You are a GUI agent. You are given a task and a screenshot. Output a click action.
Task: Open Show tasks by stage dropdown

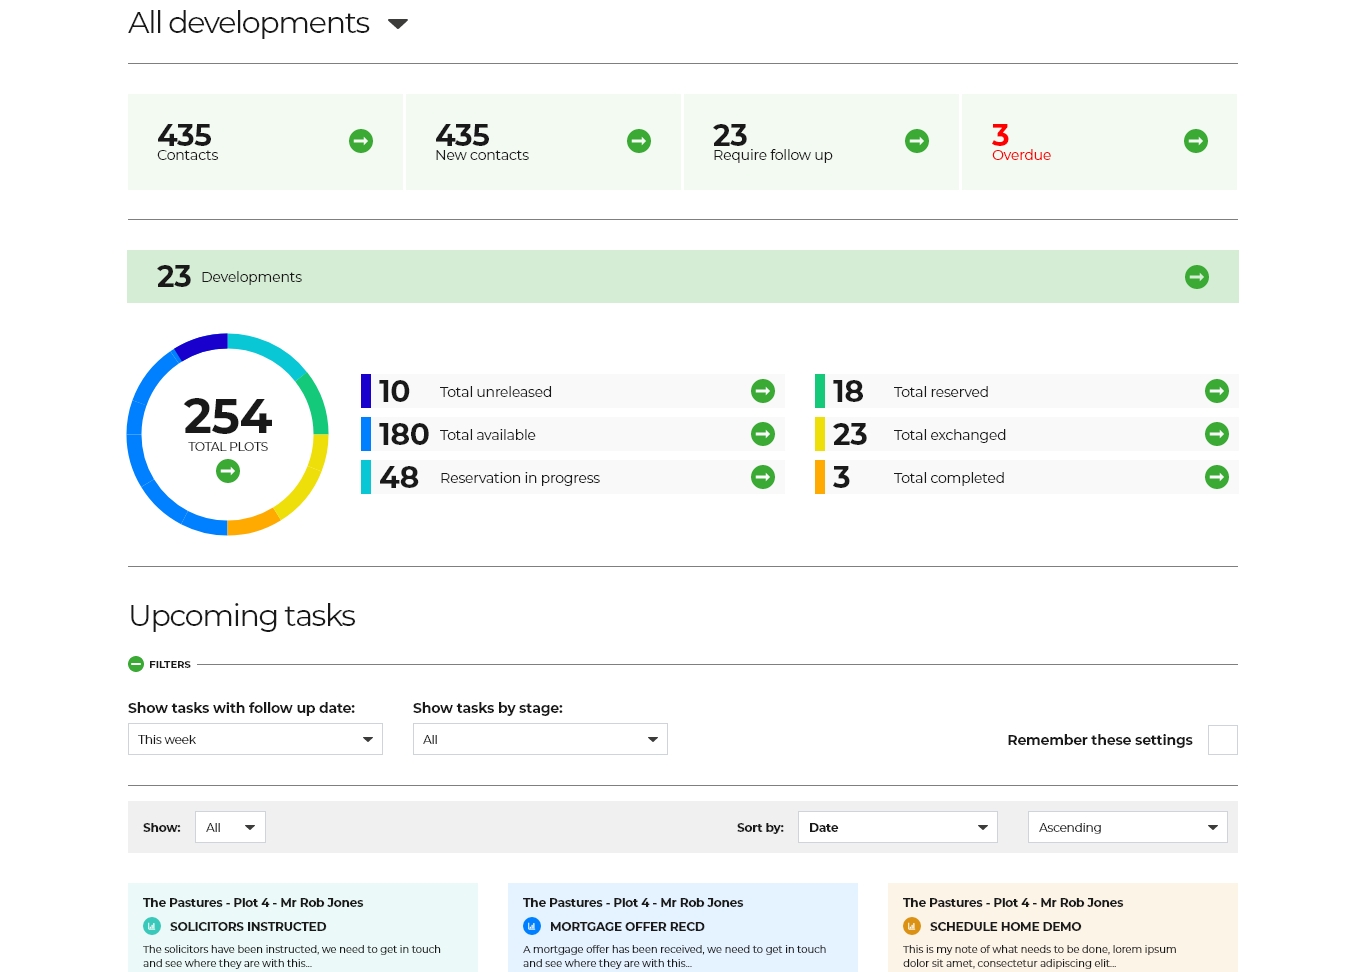pyautogui.click(x=540, y=740)
